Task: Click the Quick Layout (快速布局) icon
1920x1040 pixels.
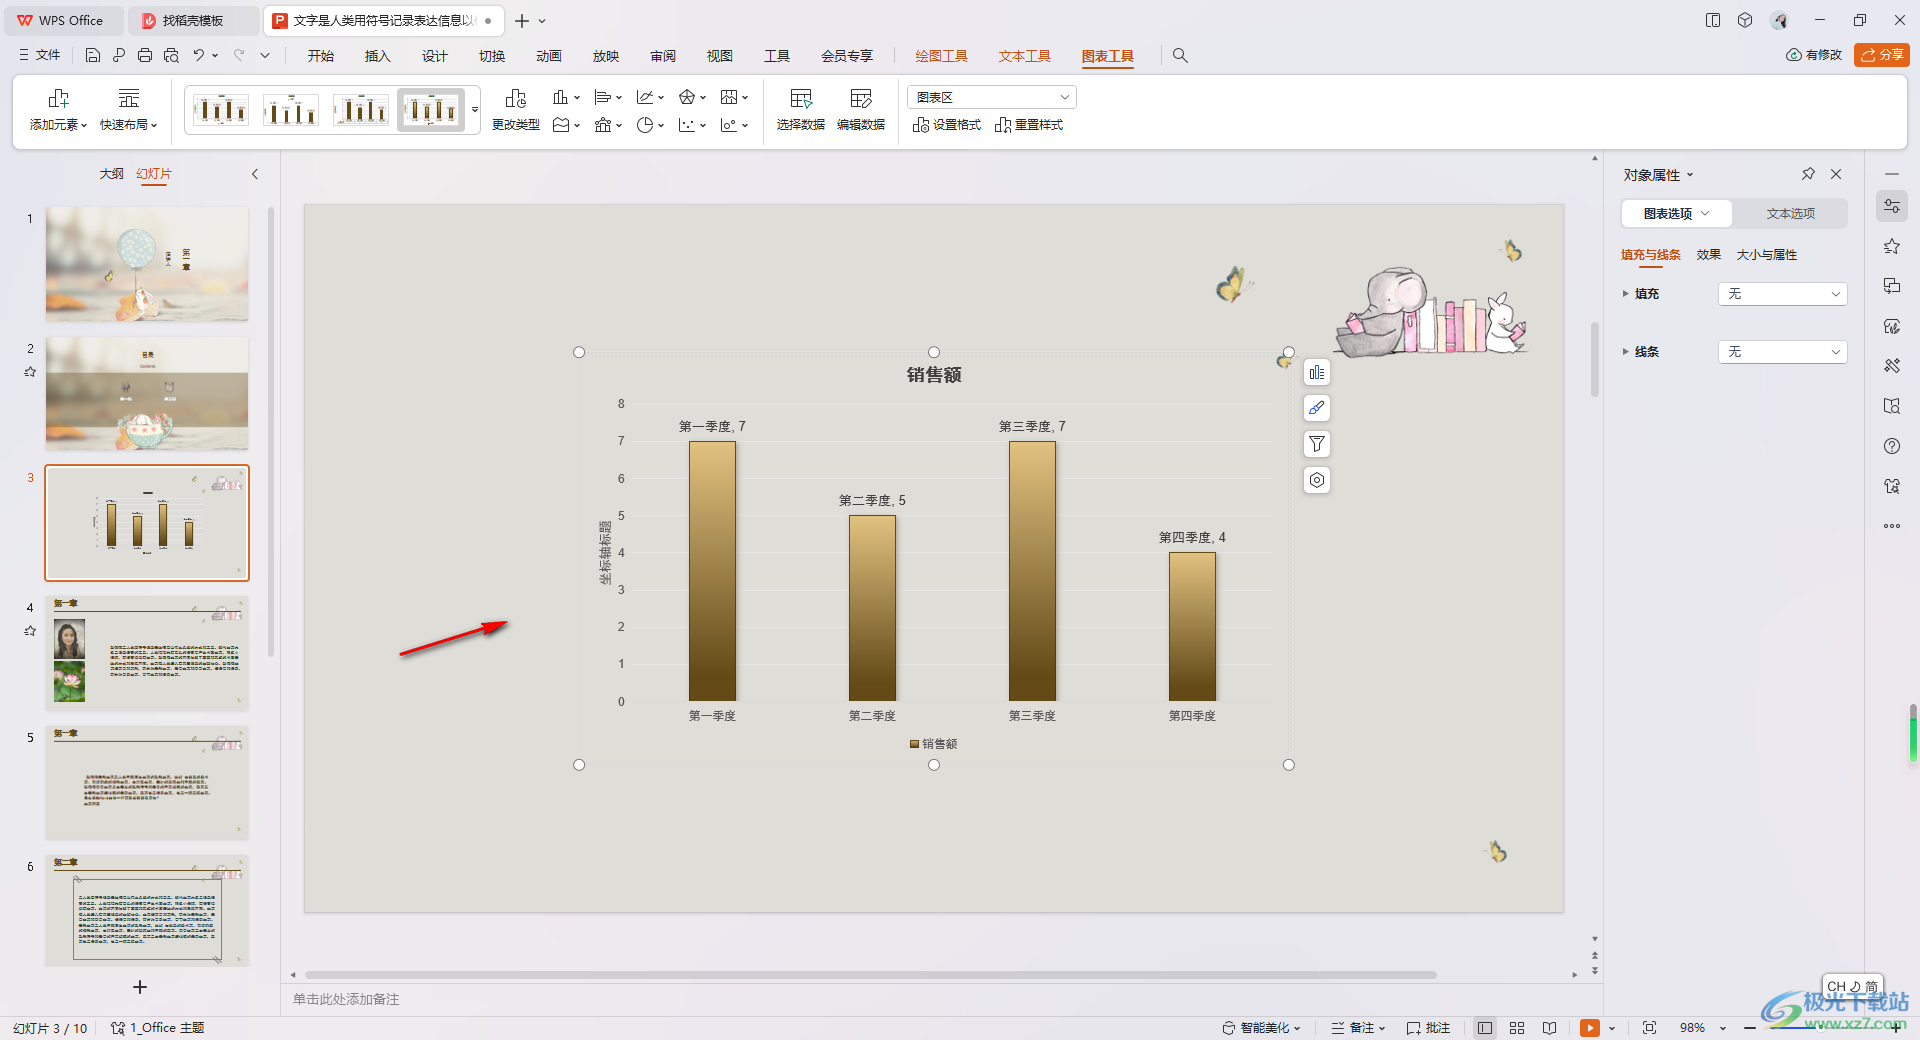Action: [129, 98]
